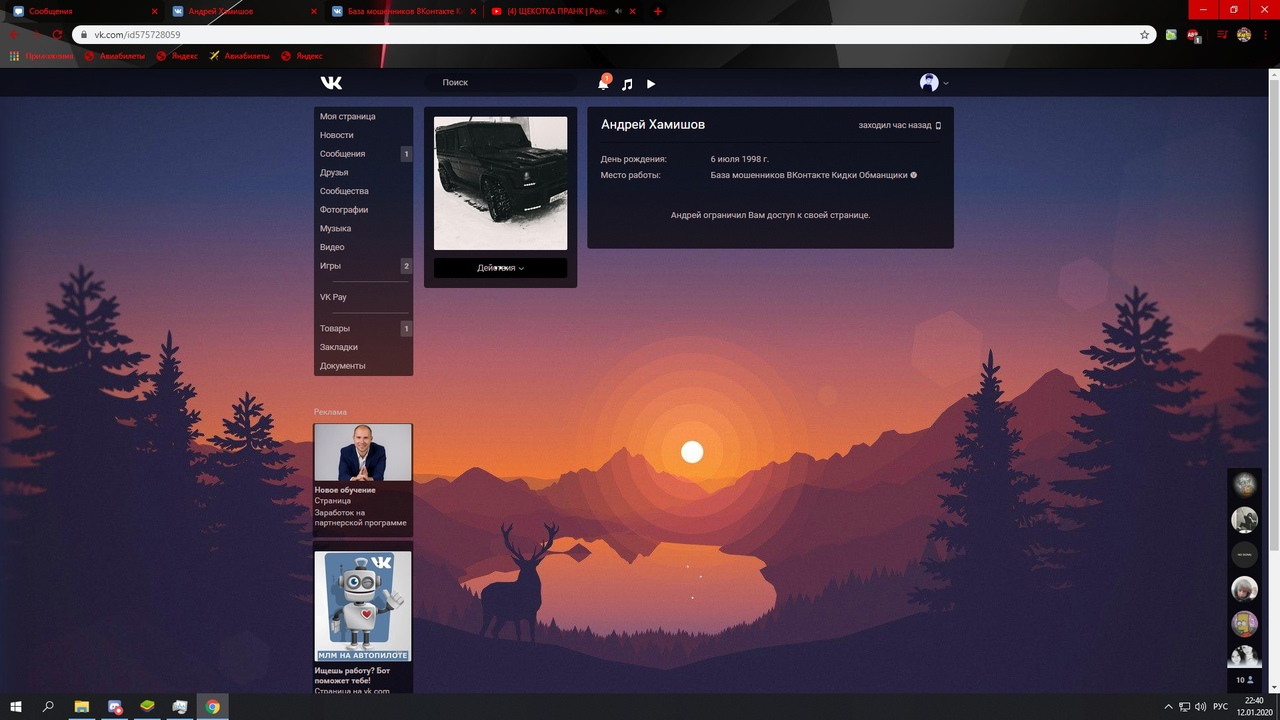Viewport: 1280px width, 720px height.
Task: Open File Explorer from the taskbar
Action: (82, 707)
